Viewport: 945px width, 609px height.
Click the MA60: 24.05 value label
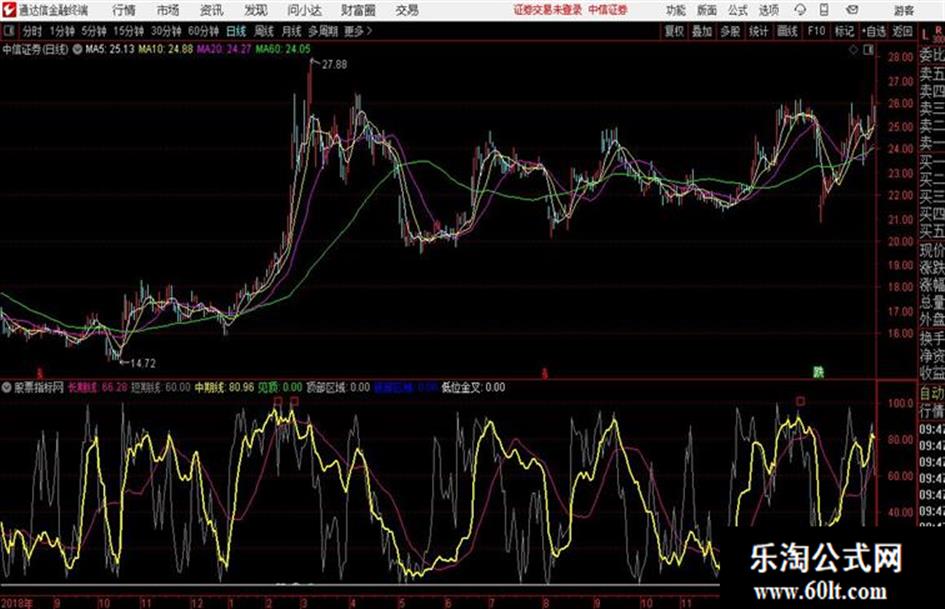point(283,49)
